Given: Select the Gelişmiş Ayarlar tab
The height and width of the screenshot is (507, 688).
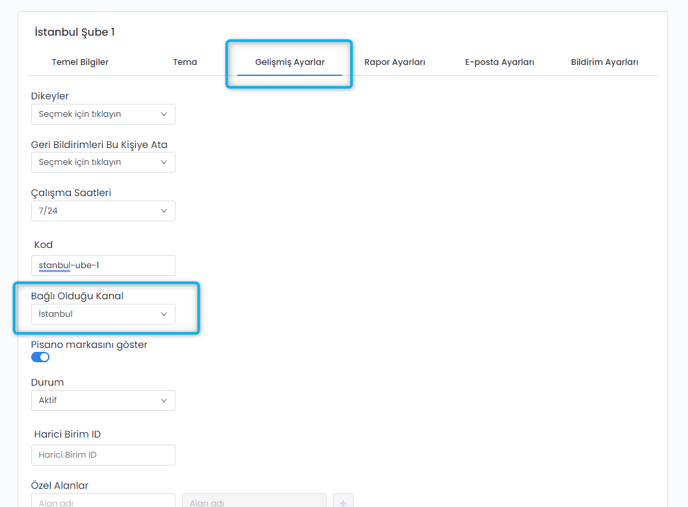Looking at the screenshot, I should [x=289, y=62].
